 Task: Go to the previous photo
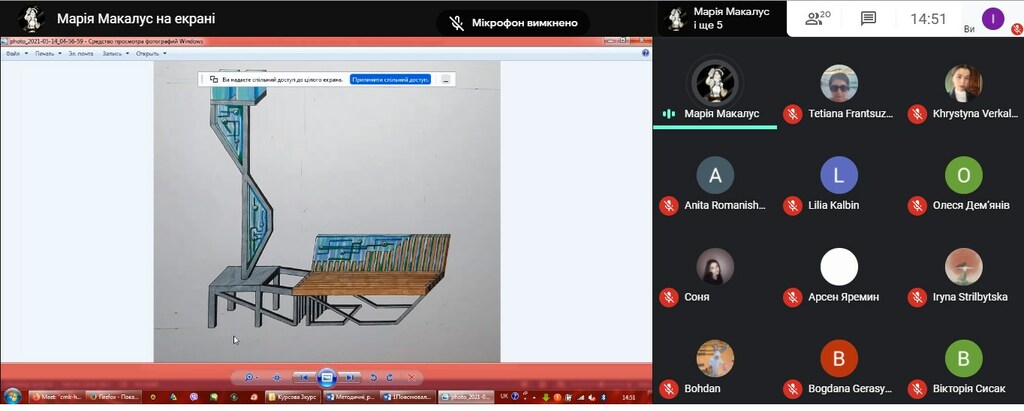(x=302, y=377)
